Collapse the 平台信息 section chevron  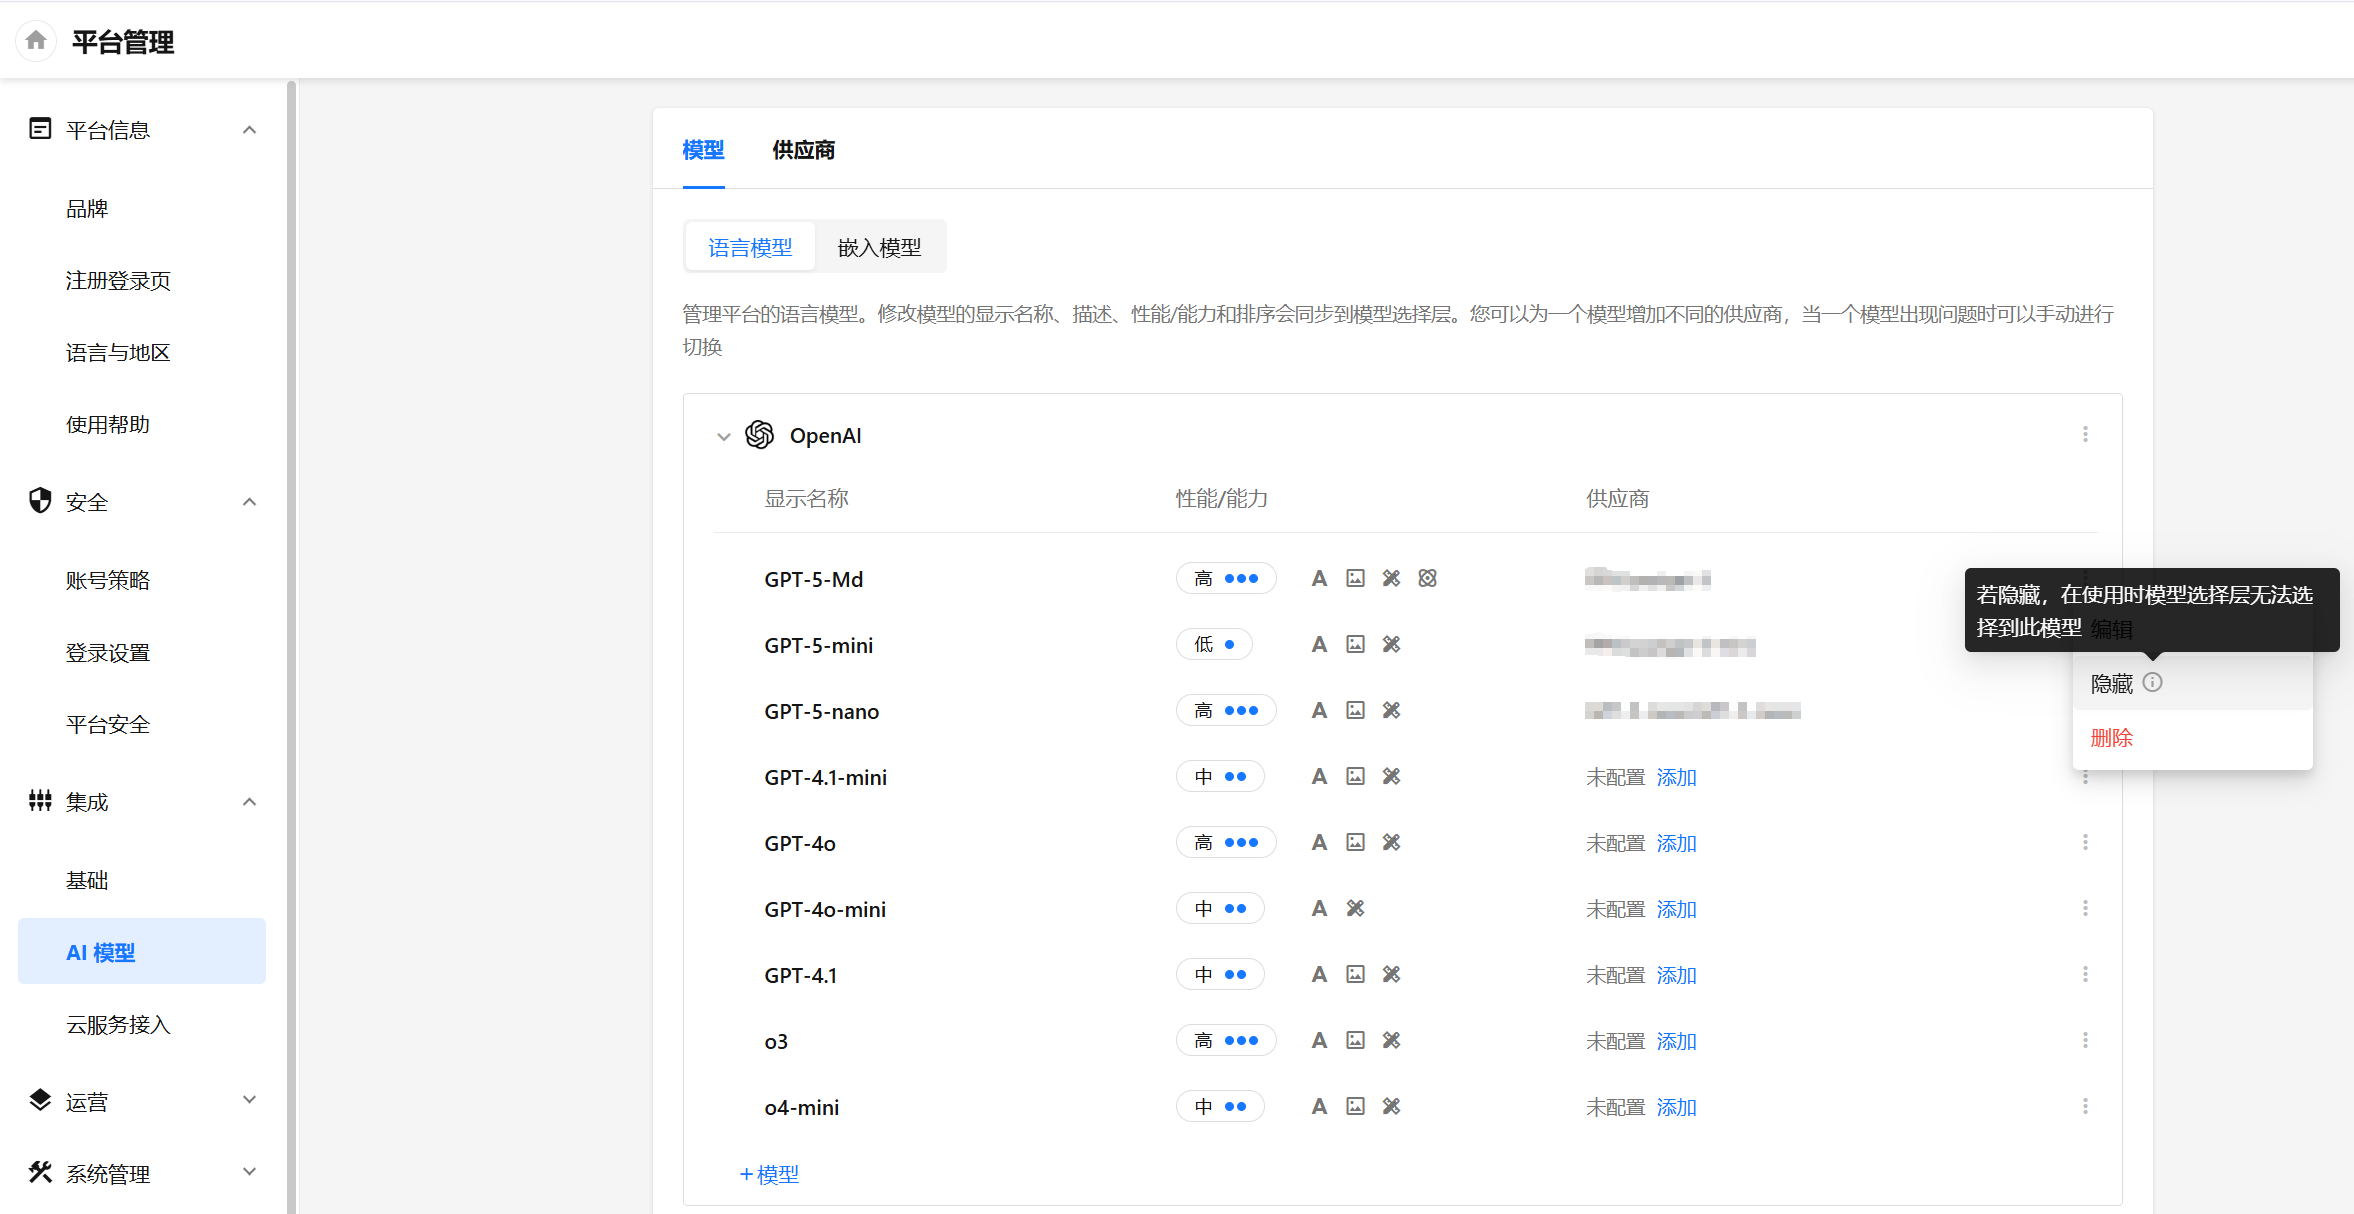pos(249,130)
